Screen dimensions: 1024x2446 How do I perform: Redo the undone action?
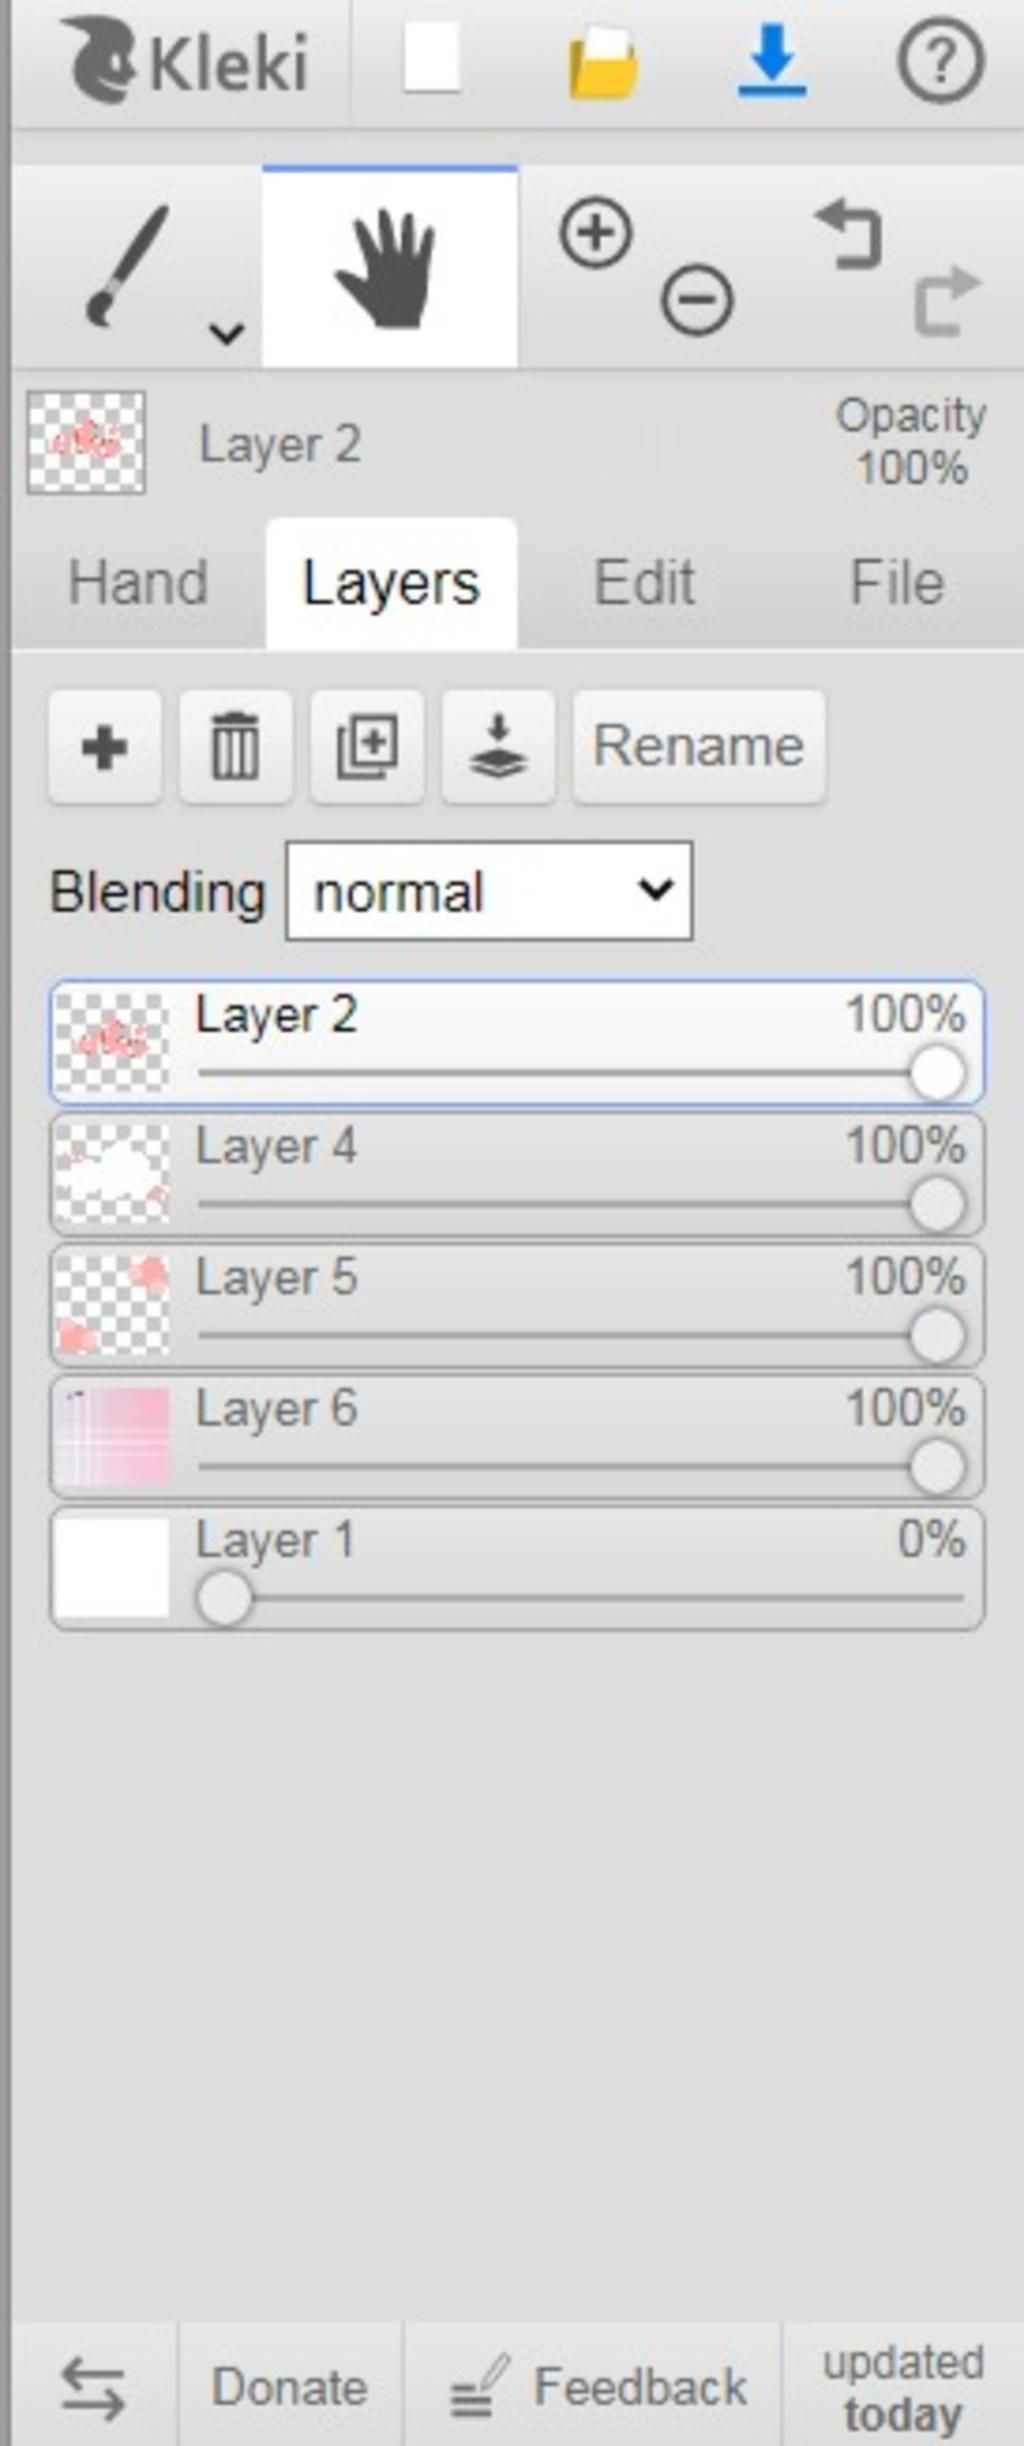point(947,300)
